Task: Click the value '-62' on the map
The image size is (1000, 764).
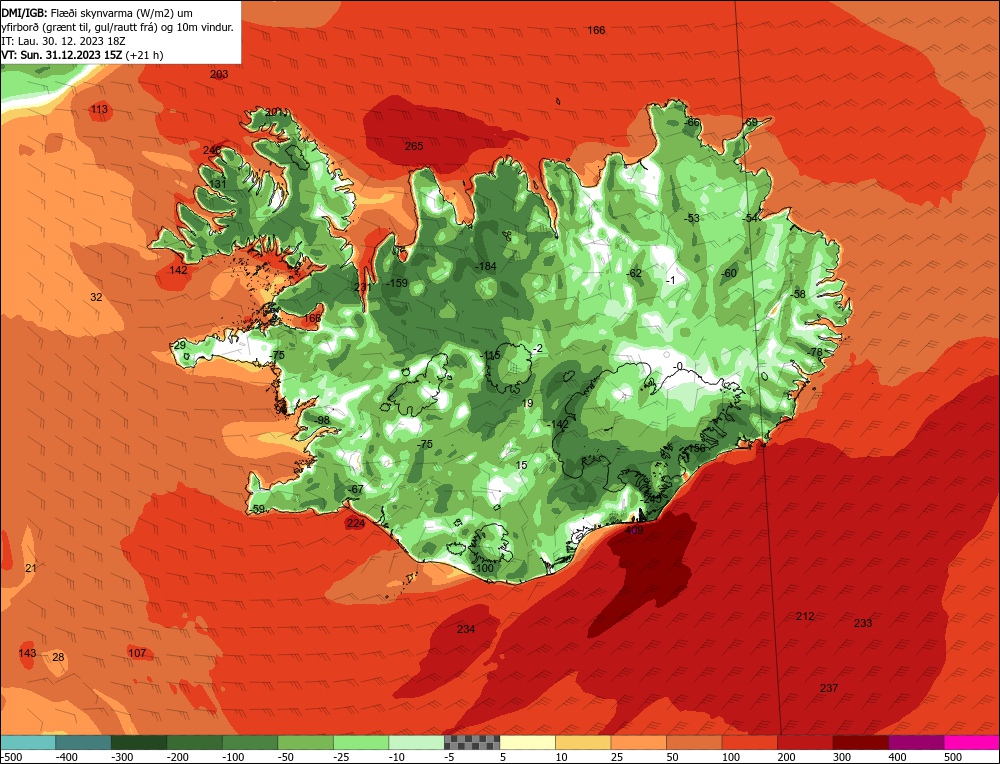Action: (x=633, y=273)
